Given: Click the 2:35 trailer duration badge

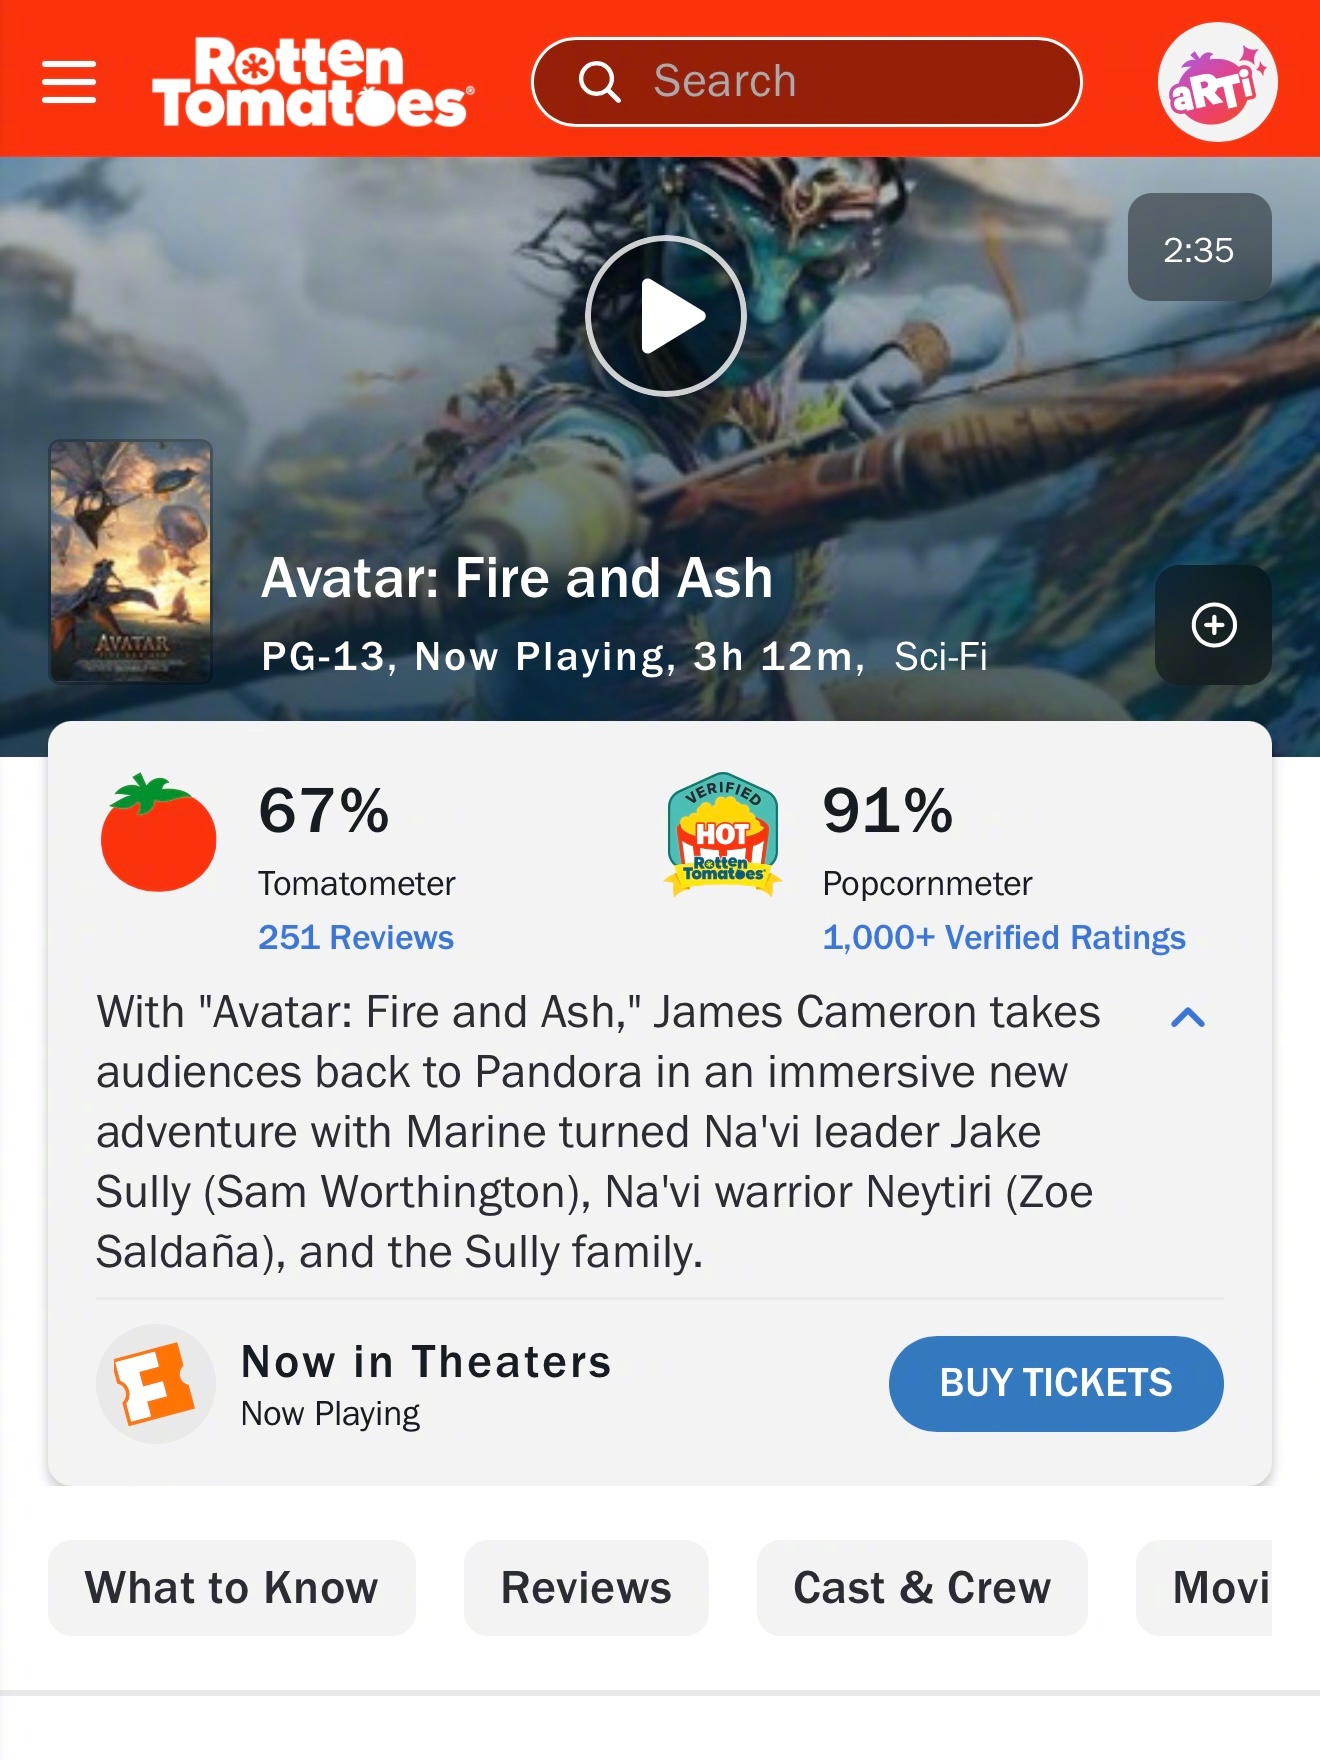Looking at the screenshot, I should (1199, 247).
